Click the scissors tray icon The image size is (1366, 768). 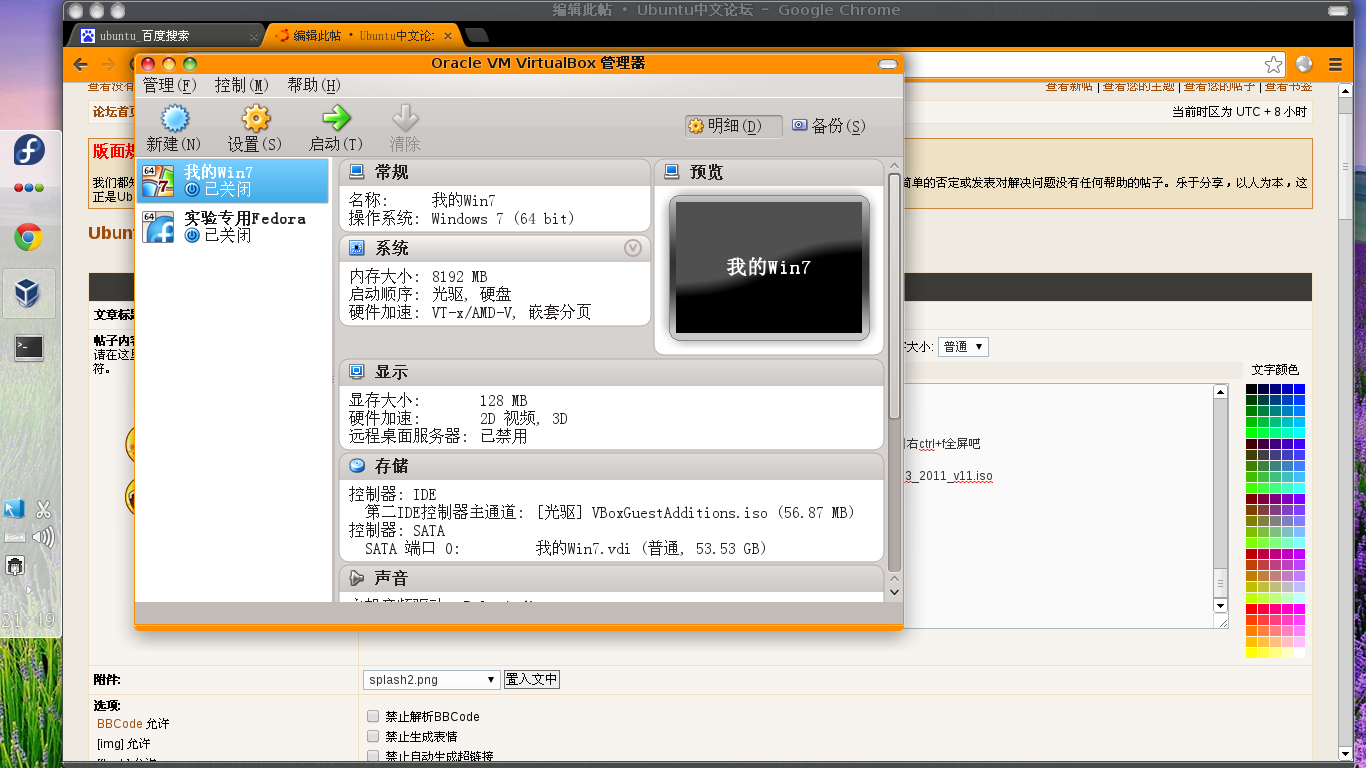[x=43, y=509]
